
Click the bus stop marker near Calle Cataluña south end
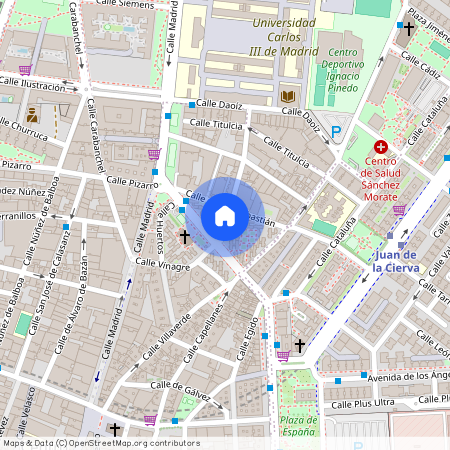pyautogui.click(x=286, y=293)
